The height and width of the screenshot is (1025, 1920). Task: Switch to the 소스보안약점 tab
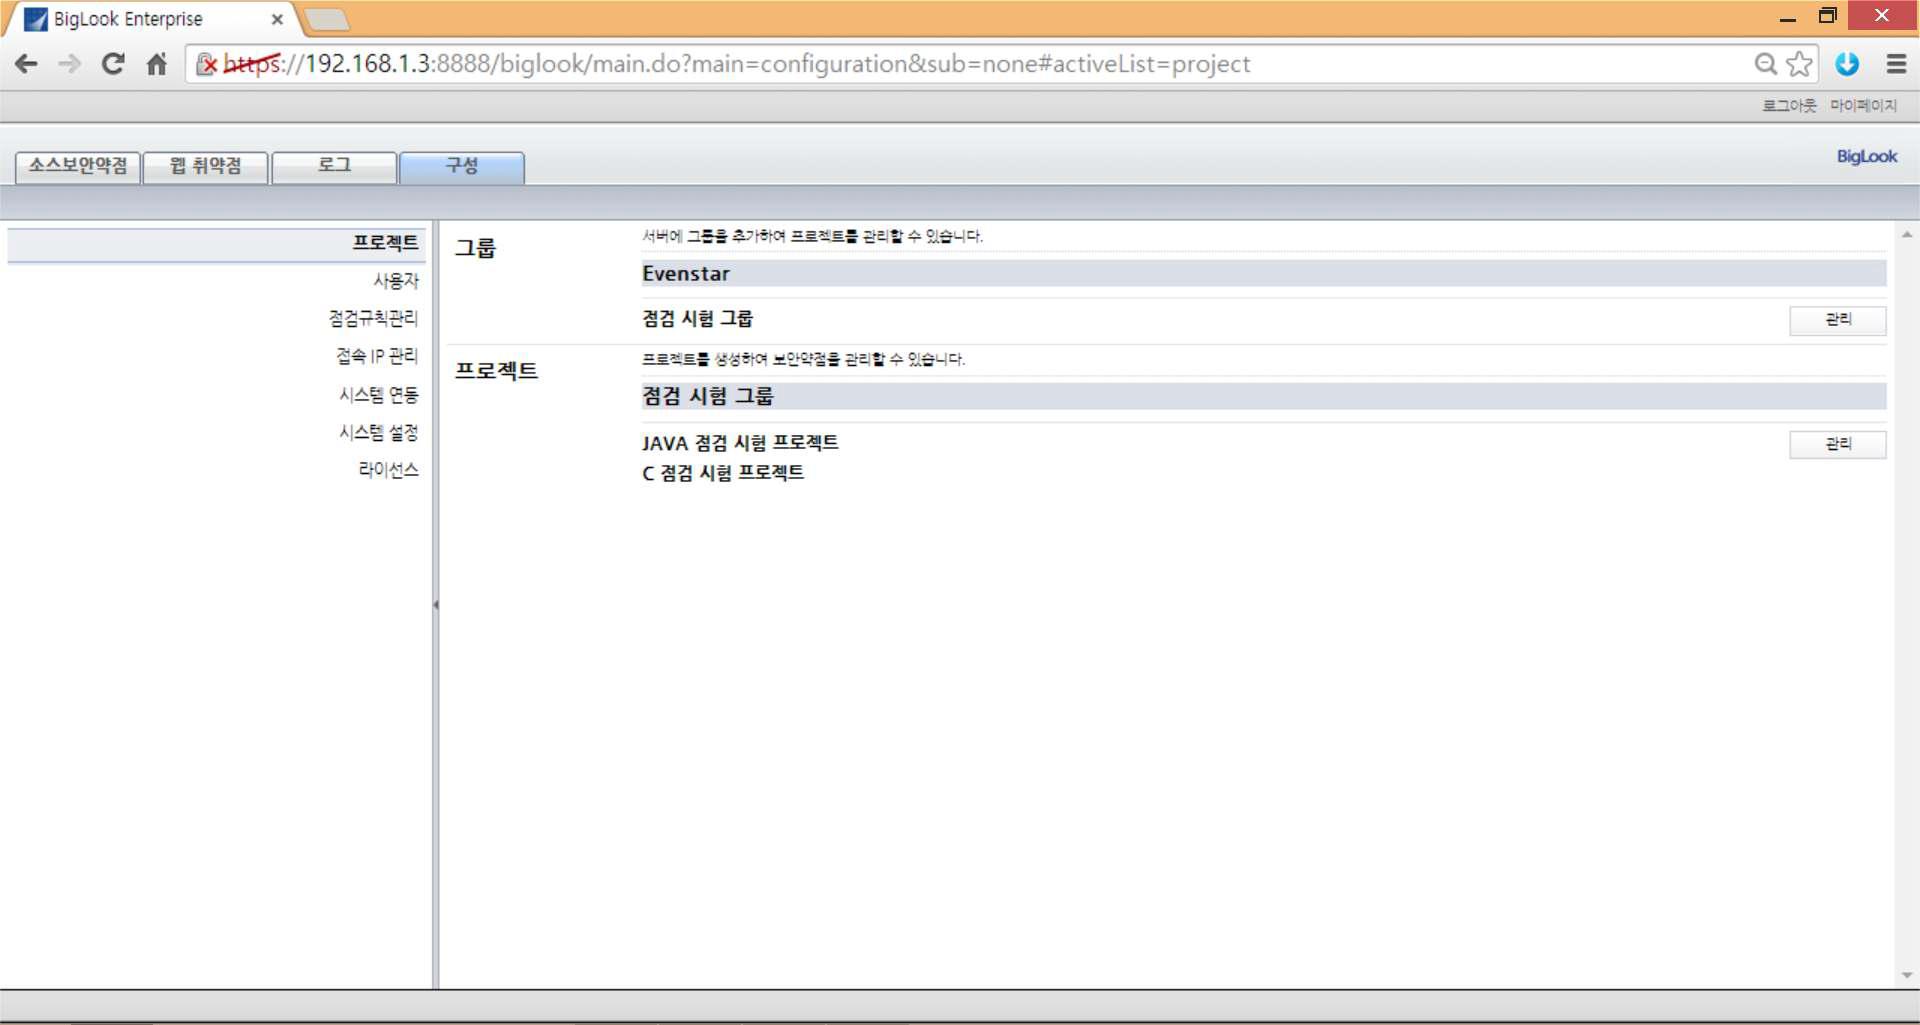[x=78, y=166]
